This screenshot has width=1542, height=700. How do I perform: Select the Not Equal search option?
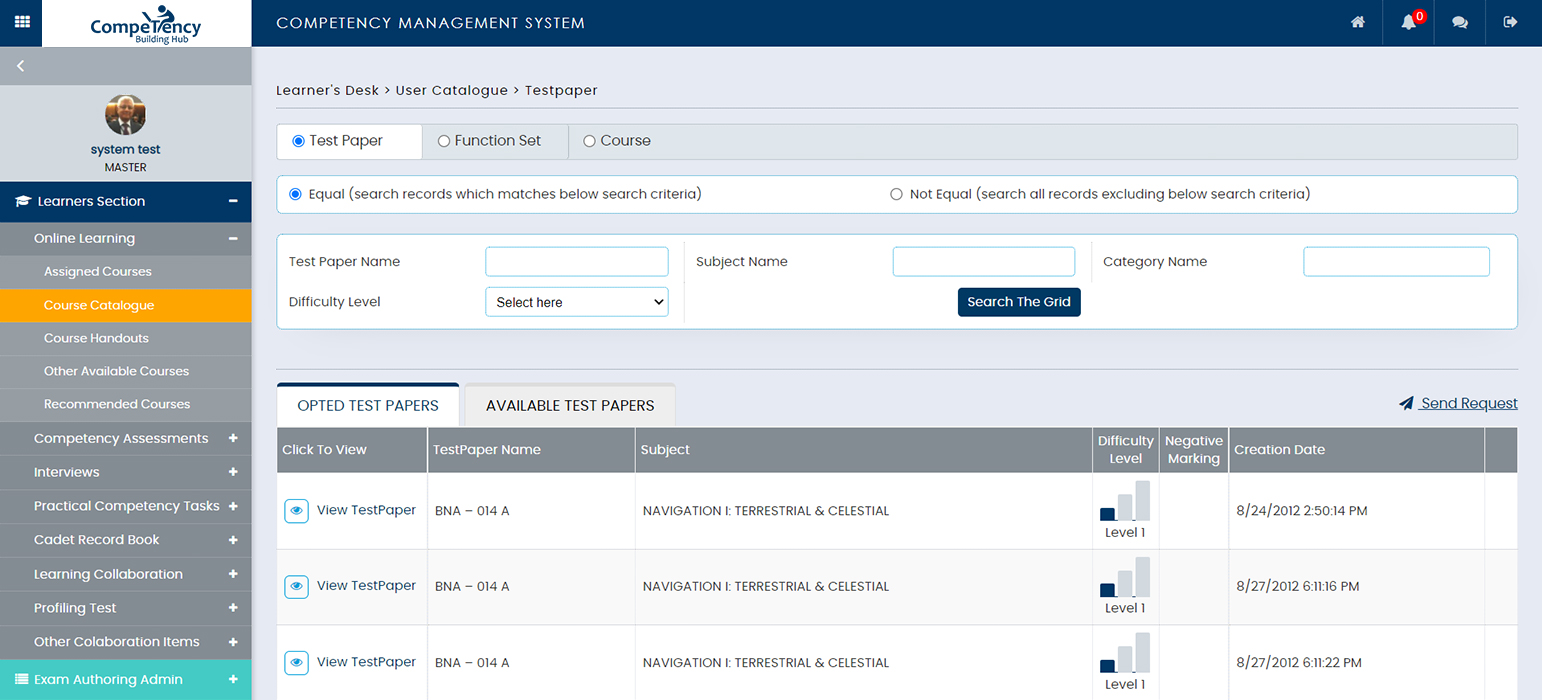click(896, 194)
